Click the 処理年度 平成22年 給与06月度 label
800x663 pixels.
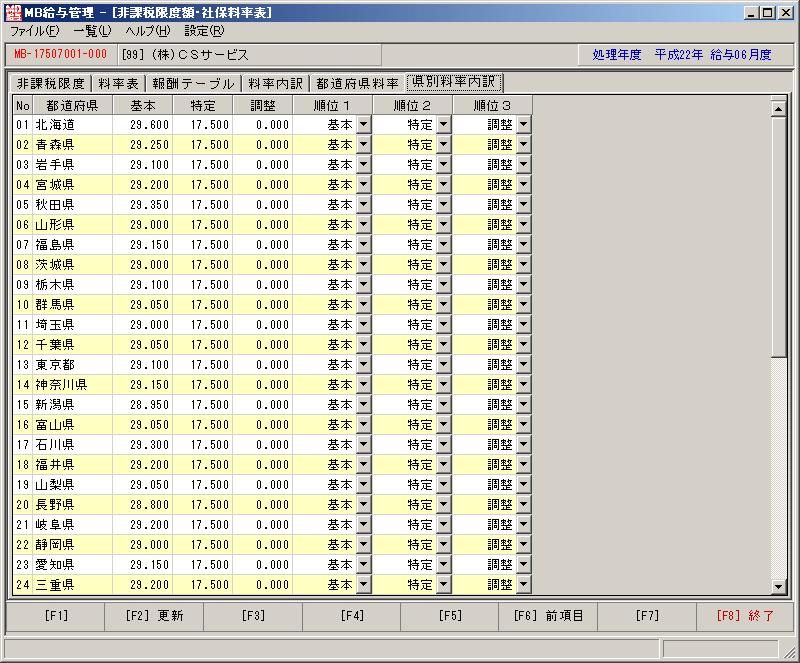(682, 55)
